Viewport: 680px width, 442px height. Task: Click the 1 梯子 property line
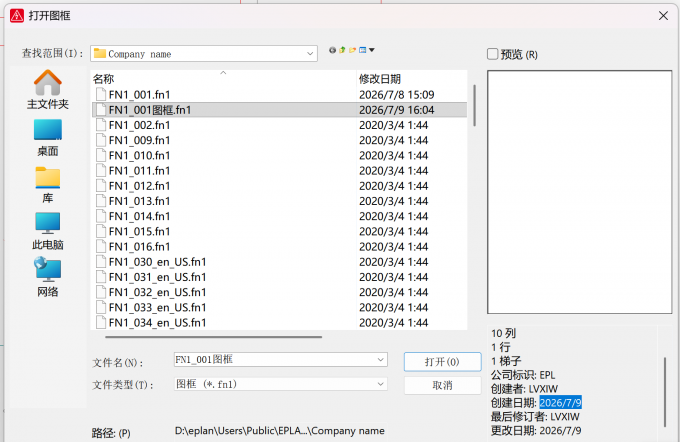click(506, 361)
